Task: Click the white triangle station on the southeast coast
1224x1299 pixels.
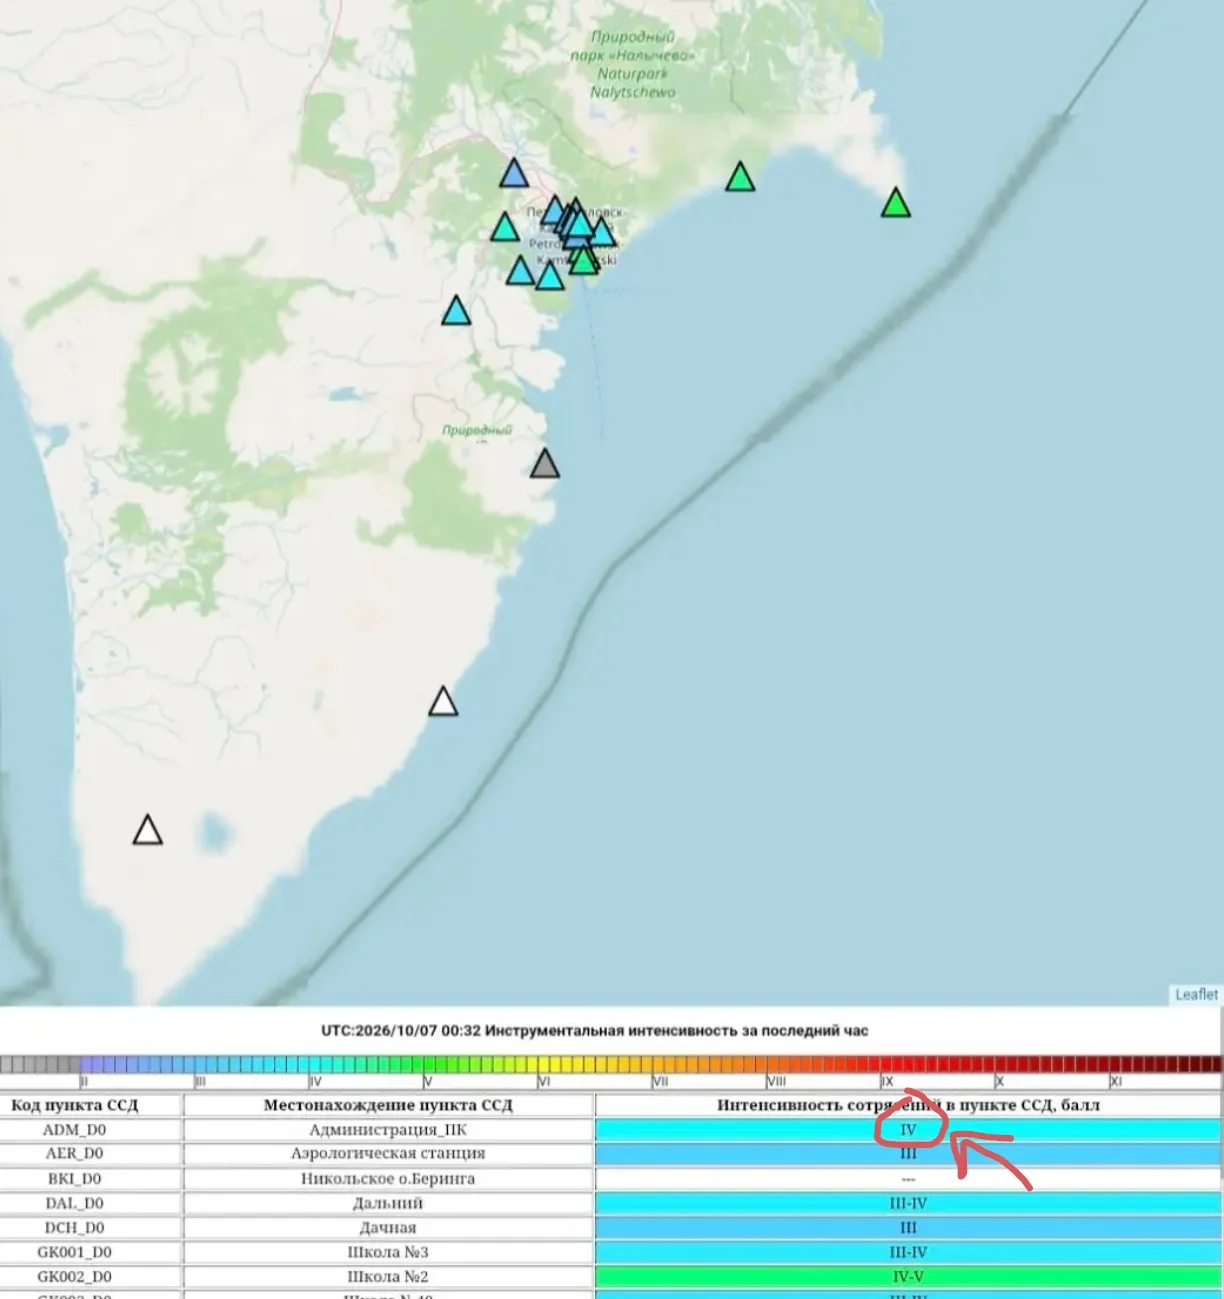Action: tap(443, 702)
